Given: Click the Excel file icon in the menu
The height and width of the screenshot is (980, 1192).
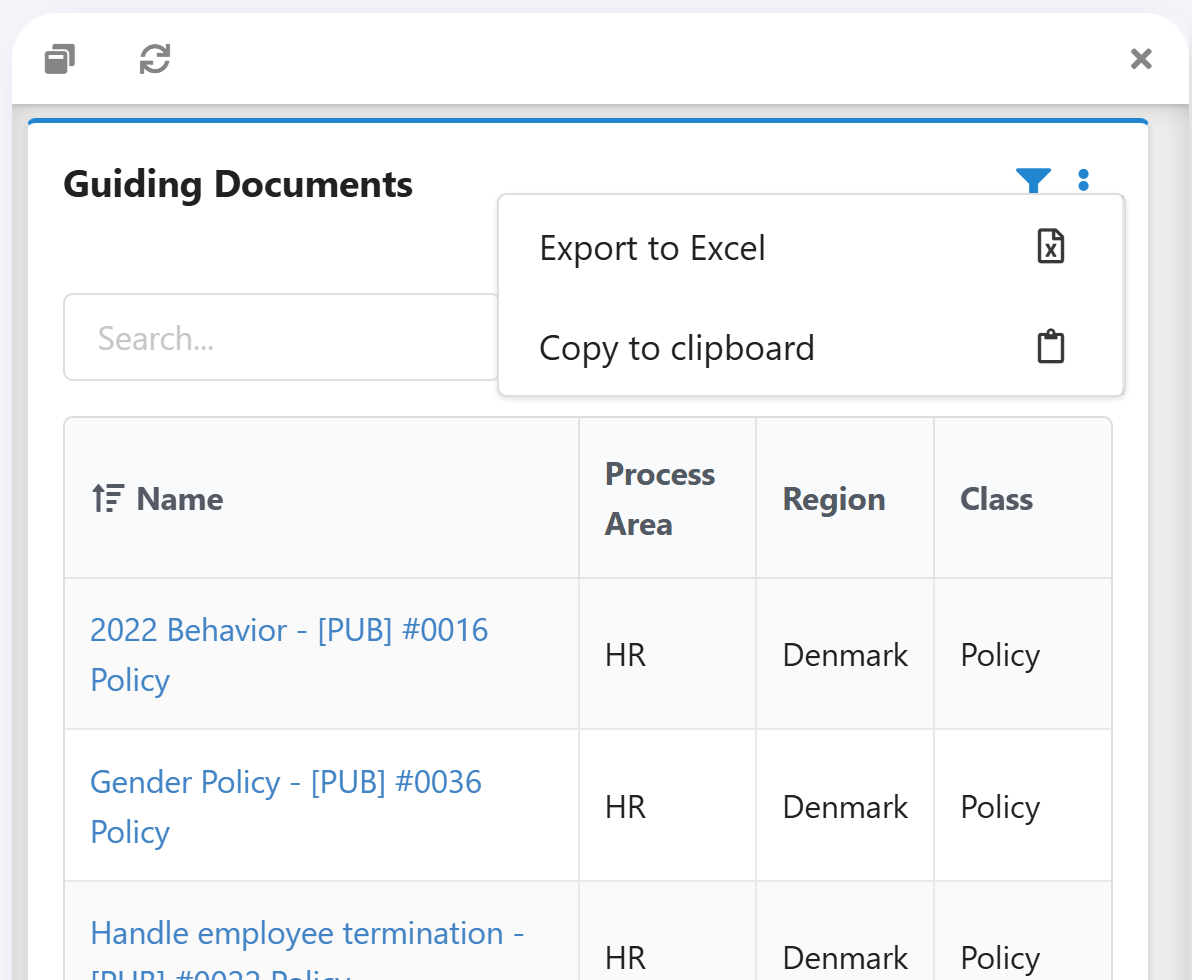Looking at the screenshot, I should tap(1050, 247).
